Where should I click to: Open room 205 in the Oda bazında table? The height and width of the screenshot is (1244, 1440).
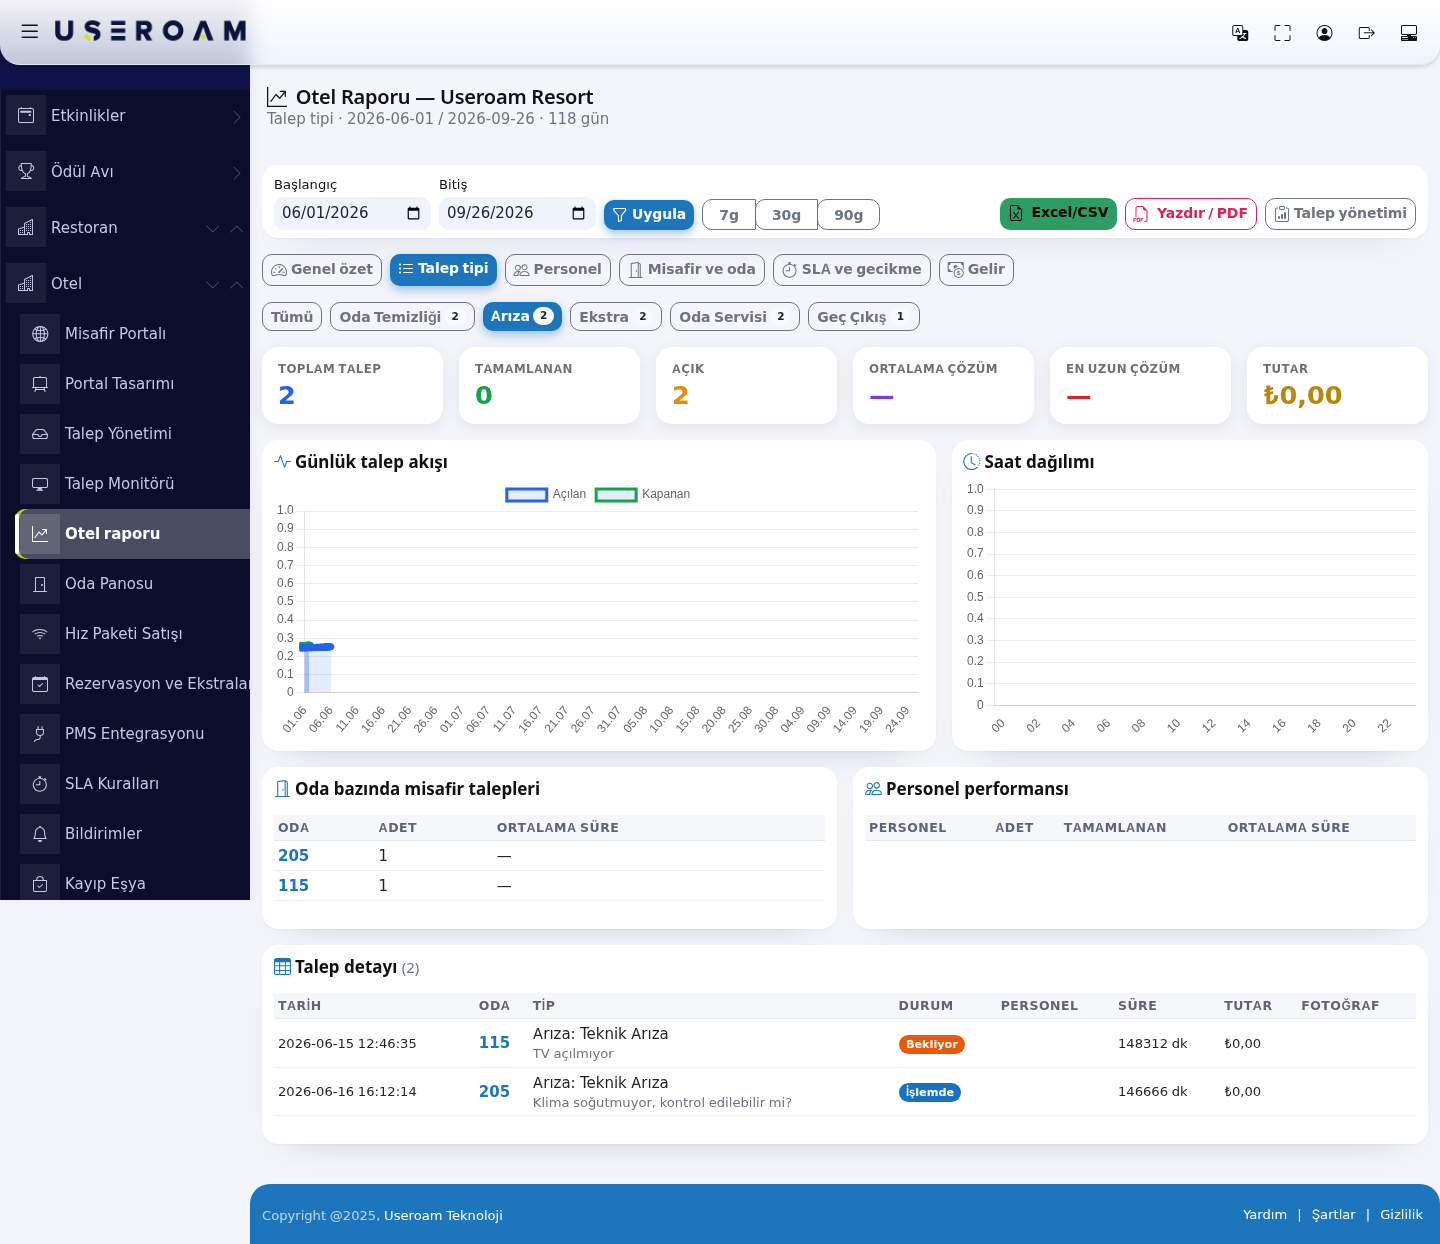[293, 856]
